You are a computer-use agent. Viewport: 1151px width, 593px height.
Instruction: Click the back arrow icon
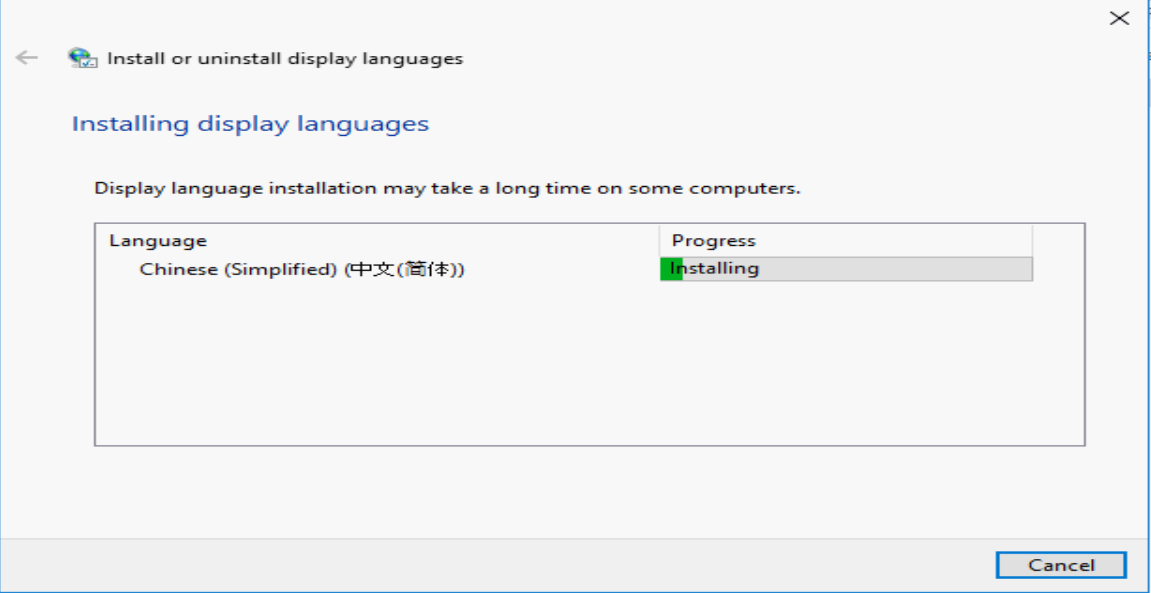[x=26, y=58]
